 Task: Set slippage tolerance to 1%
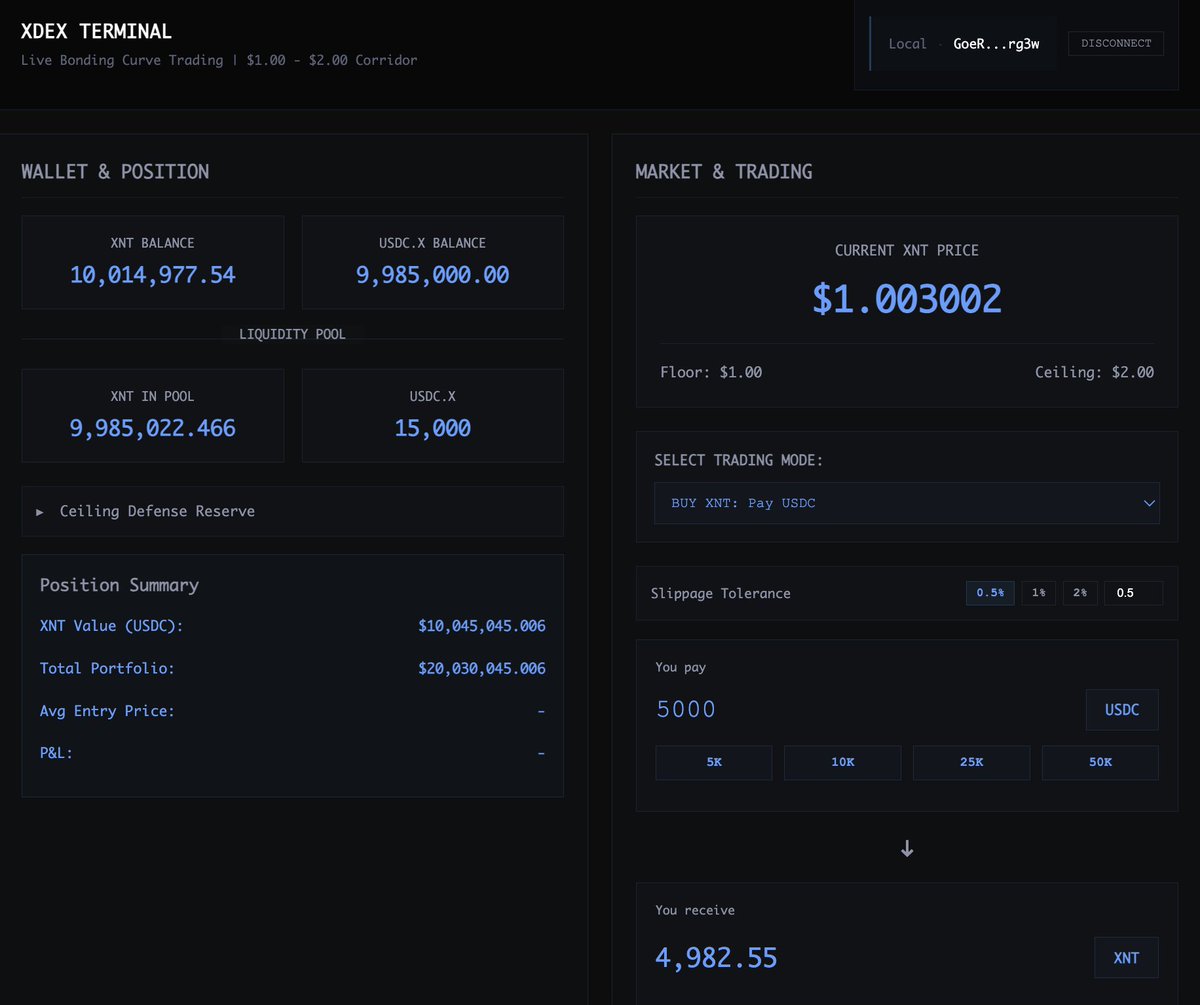tap(1038, 593)
